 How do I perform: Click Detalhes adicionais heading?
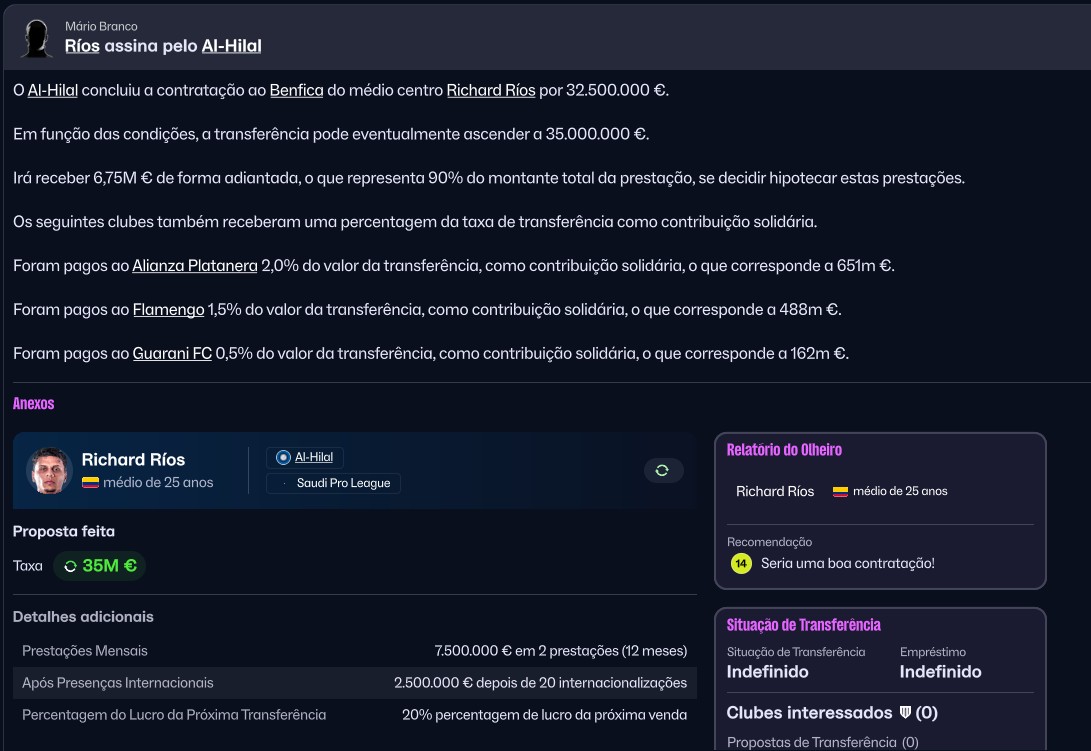[x=83, y=617]
